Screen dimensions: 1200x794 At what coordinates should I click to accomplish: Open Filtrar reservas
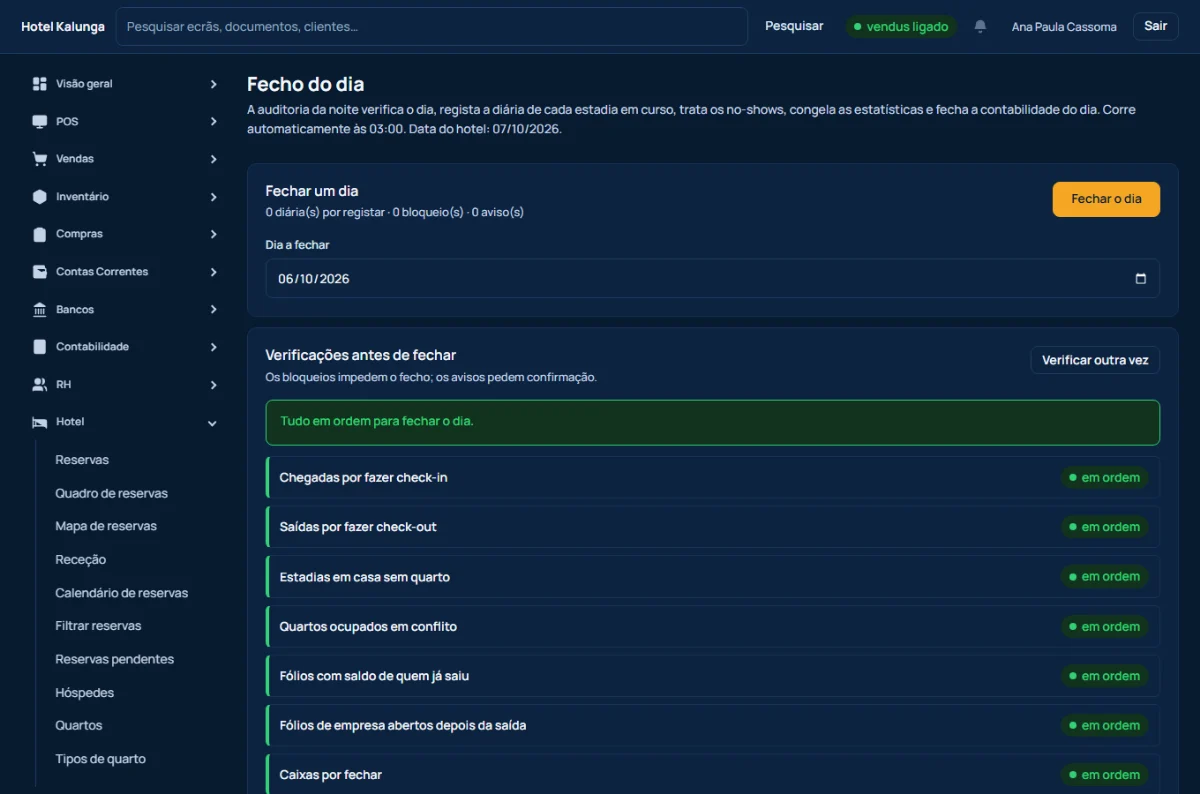click(98, 626)
